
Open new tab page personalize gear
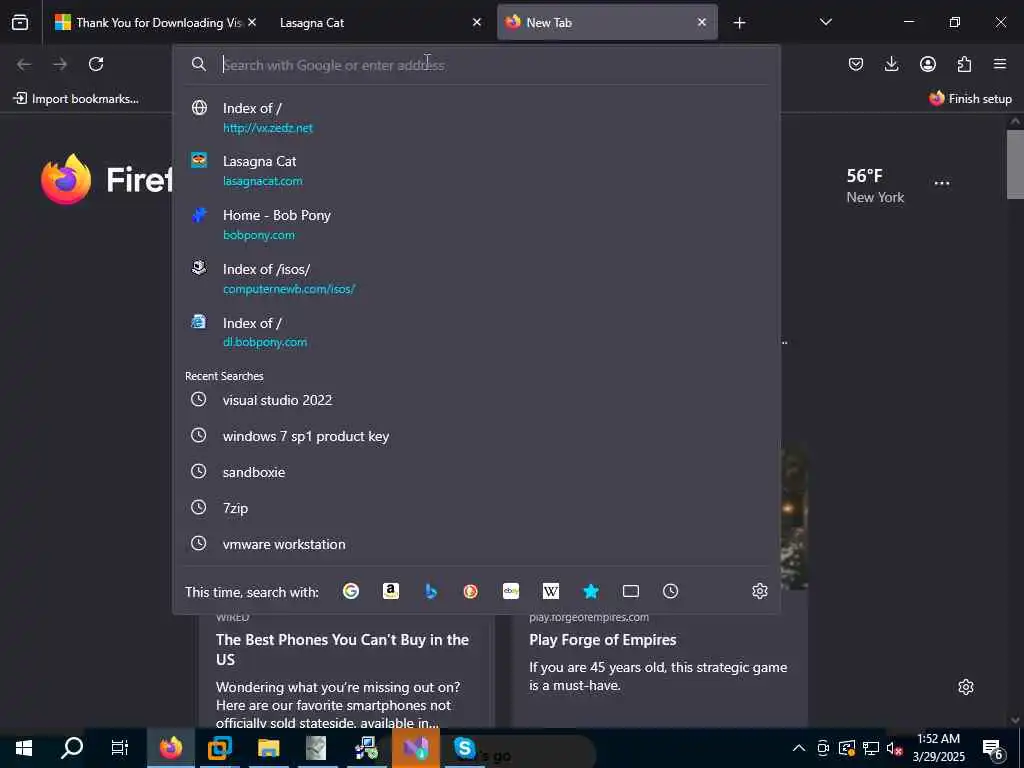coord(966,687)
